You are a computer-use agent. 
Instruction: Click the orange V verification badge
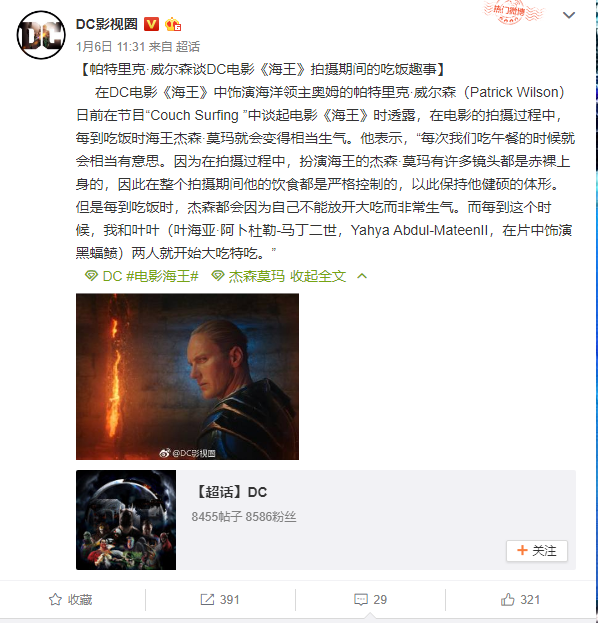click(x=151, y=24)
